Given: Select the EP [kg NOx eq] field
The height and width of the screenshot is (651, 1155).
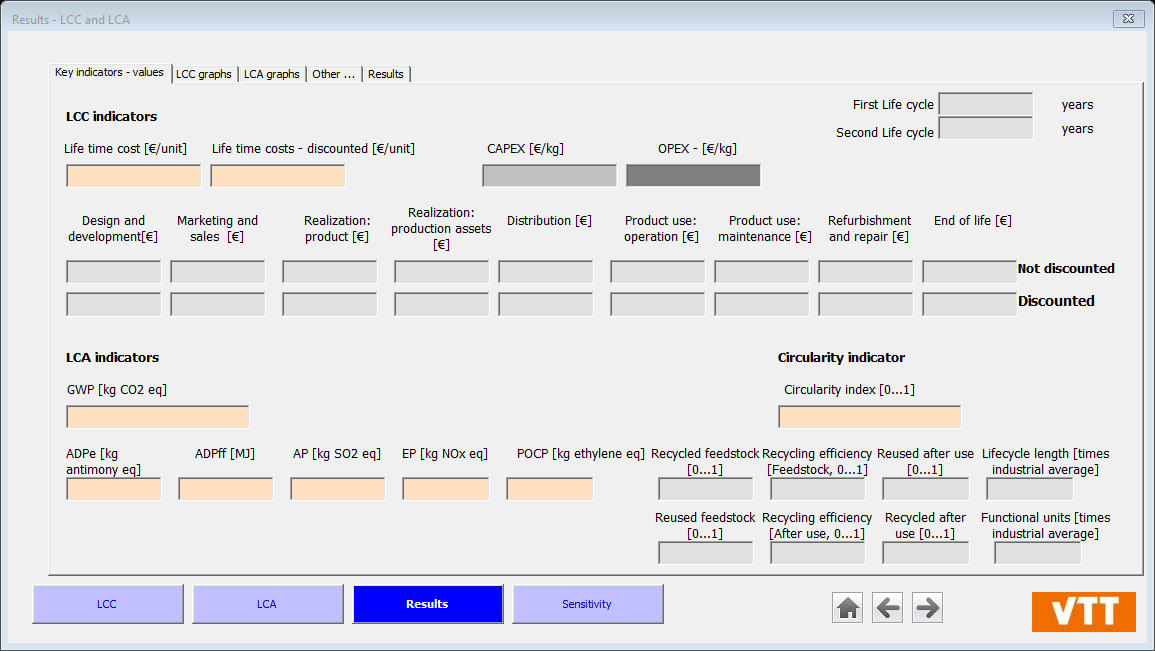Looking at the screenshot, I should point(446,489).
